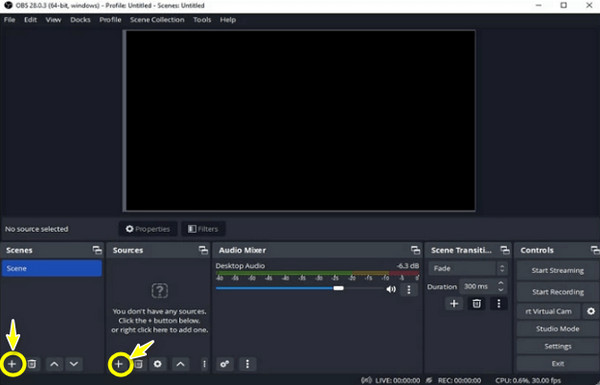Click the Start Recording button
This screenshot has height=385, width=600.
click(x=558, y=292)
